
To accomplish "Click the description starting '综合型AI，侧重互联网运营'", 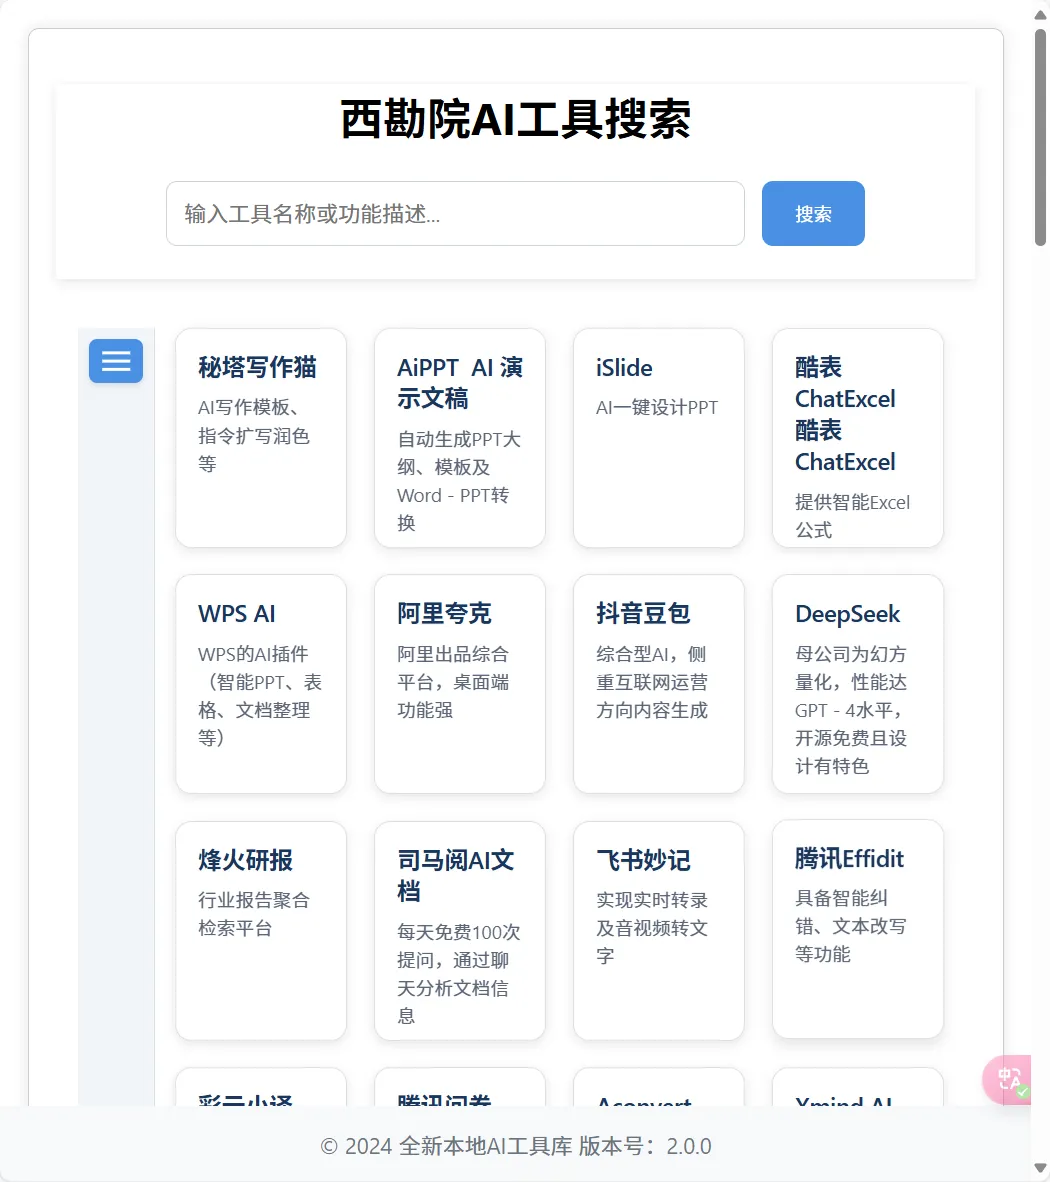I will pyautogui.click(x=652, y=682).
